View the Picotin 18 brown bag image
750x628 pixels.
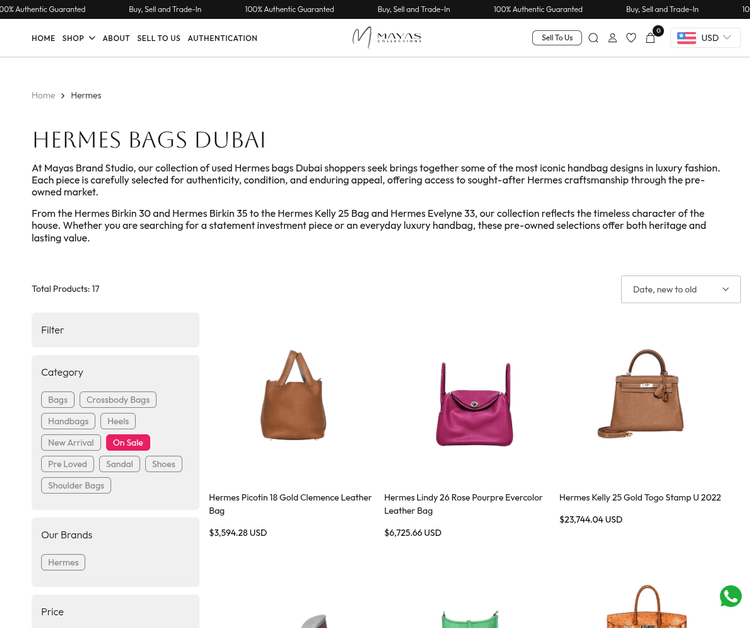tap(293, 395)
